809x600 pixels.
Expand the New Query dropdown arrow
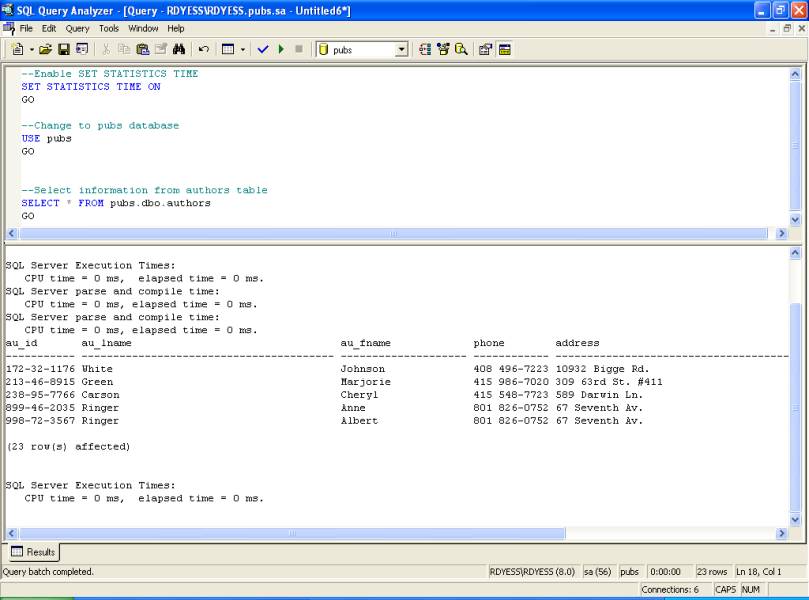coord(31,49)
